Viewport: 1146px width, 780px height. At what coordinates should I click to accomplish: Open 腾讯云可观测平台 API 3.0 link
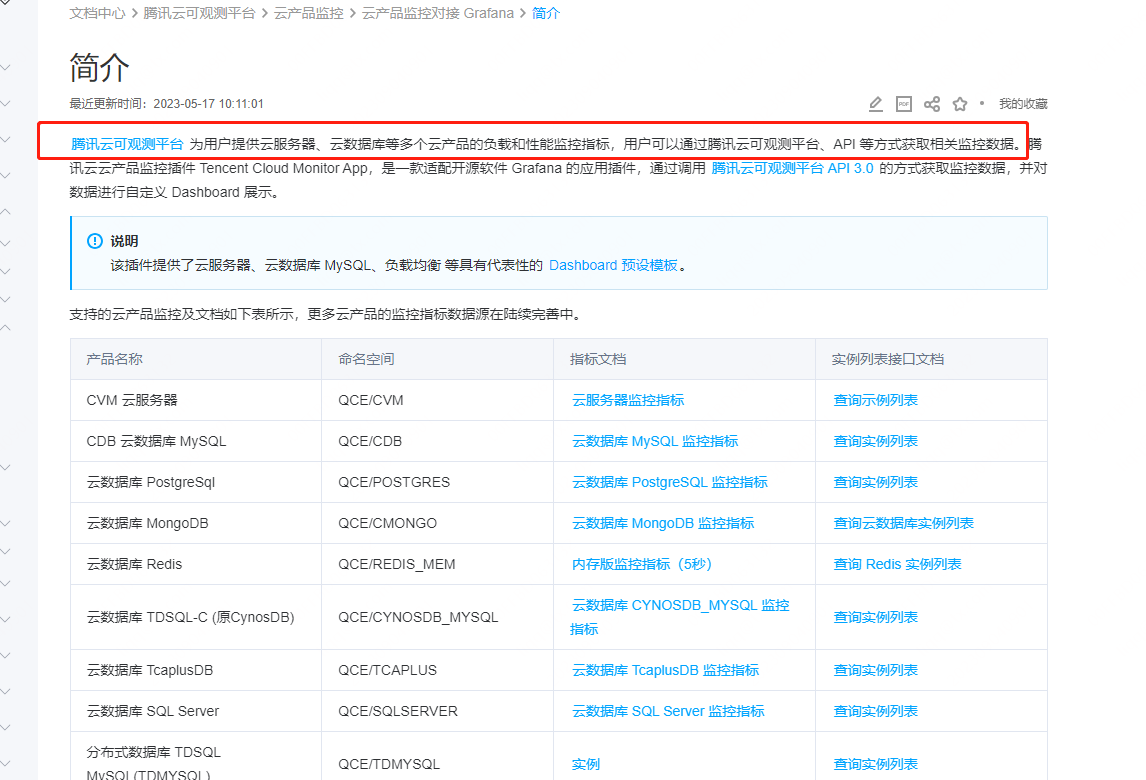(792, 168)
